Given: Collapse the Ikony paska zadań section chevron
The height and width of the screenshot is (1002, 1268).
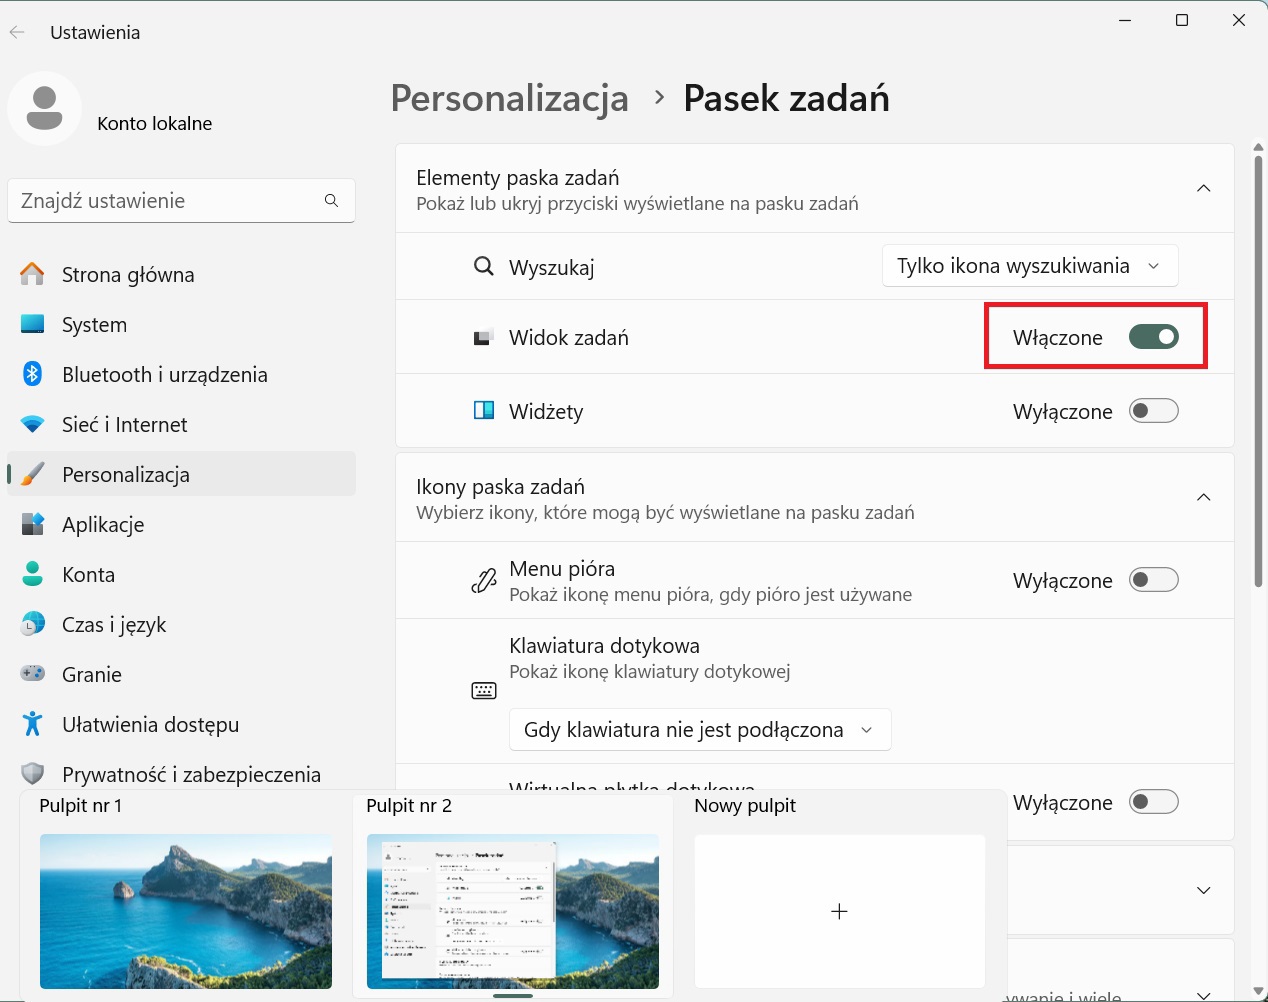Looking at the screenshot, I should tap(1204, 498).
